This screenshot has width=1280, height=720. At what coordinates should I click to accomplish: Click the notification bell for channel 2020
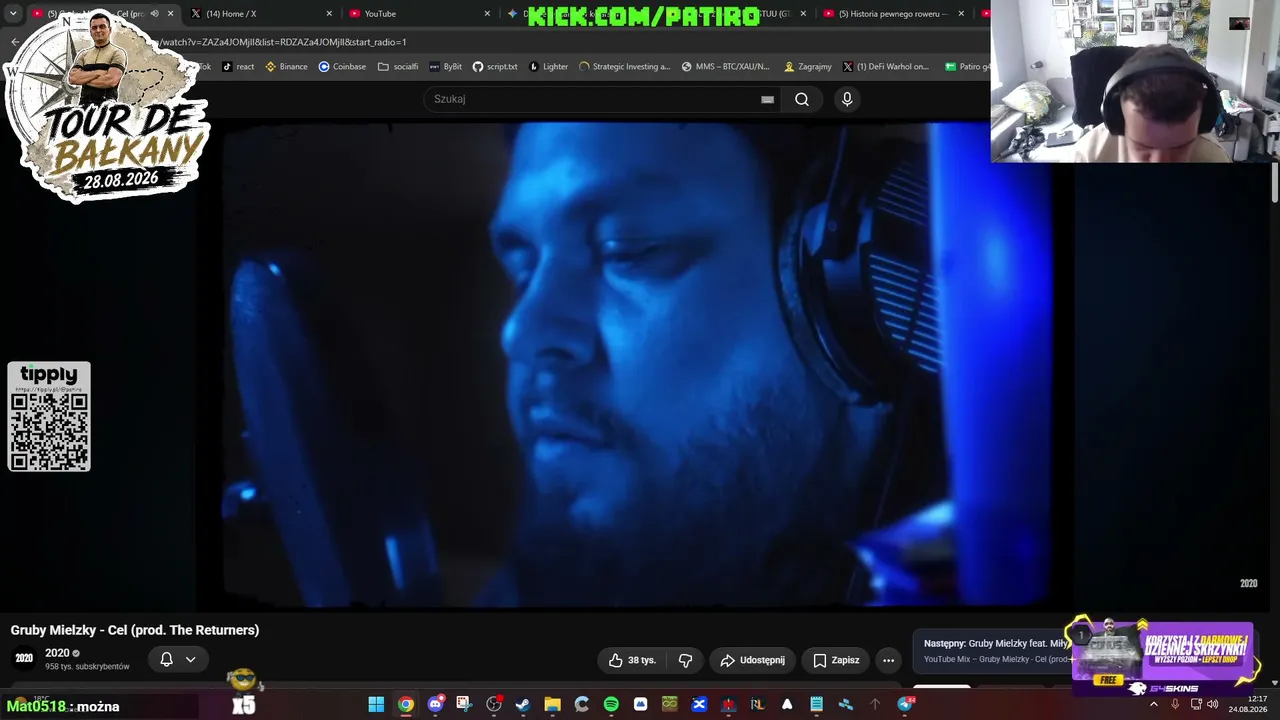click(166, 659)
